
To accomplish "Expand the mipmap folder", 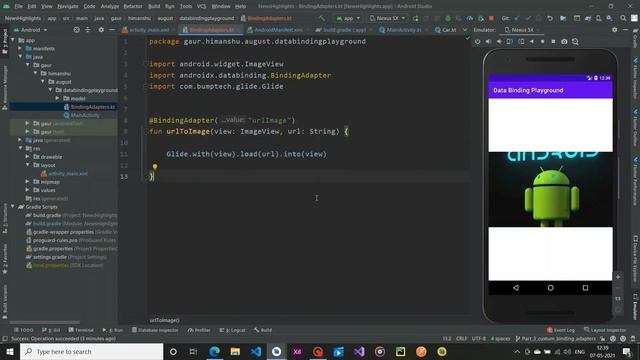I will (x=27, y=182).
